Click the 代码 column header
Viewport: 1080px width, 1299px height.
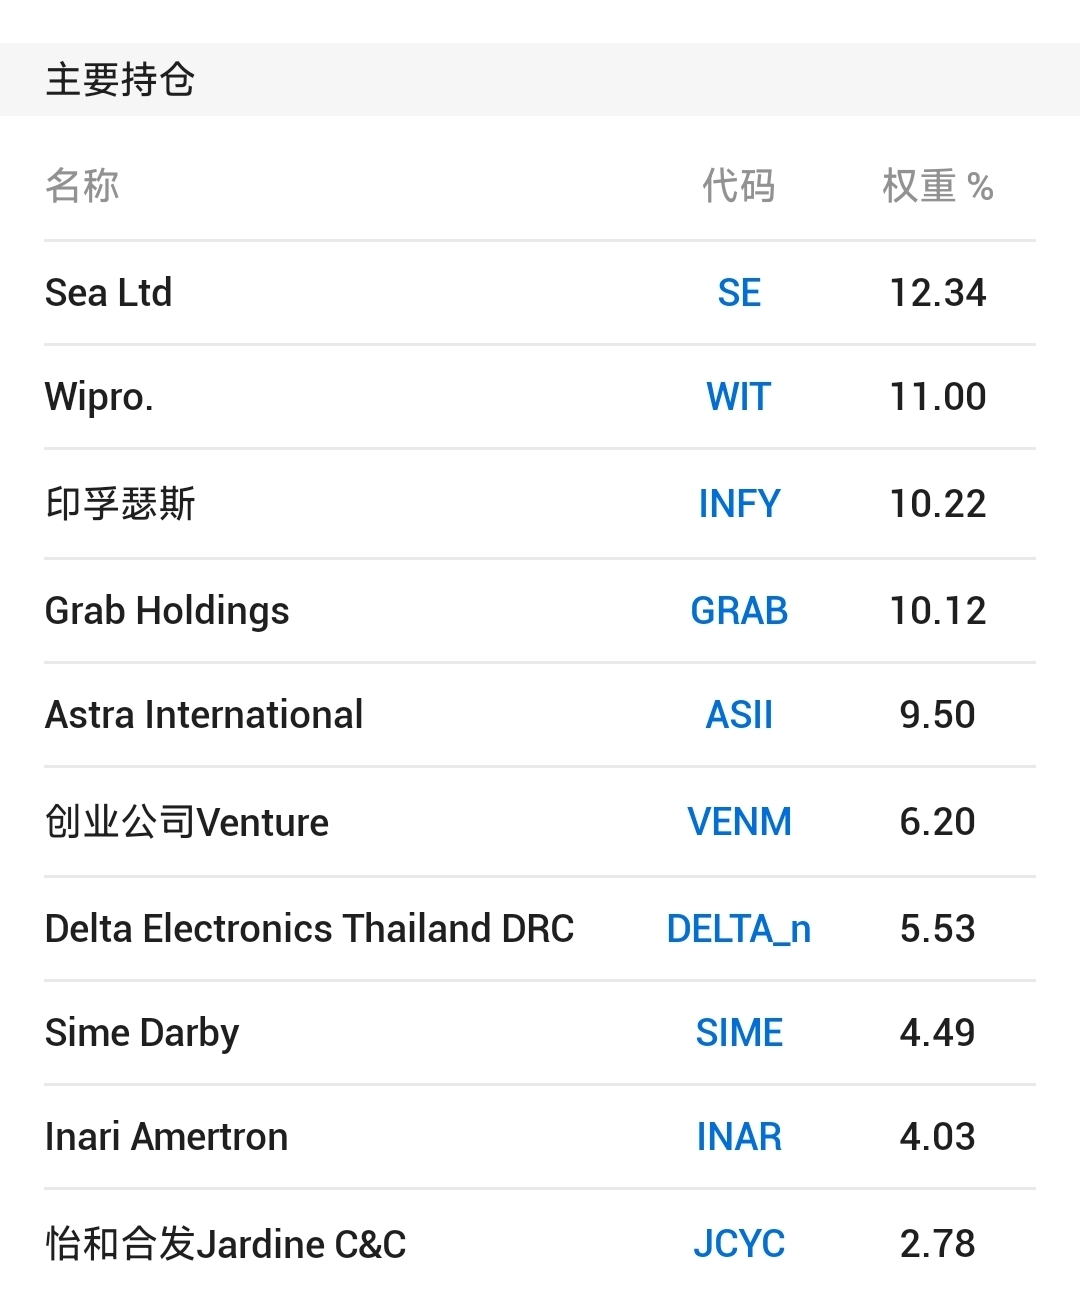pyautogui.click(x=739, y=186)
